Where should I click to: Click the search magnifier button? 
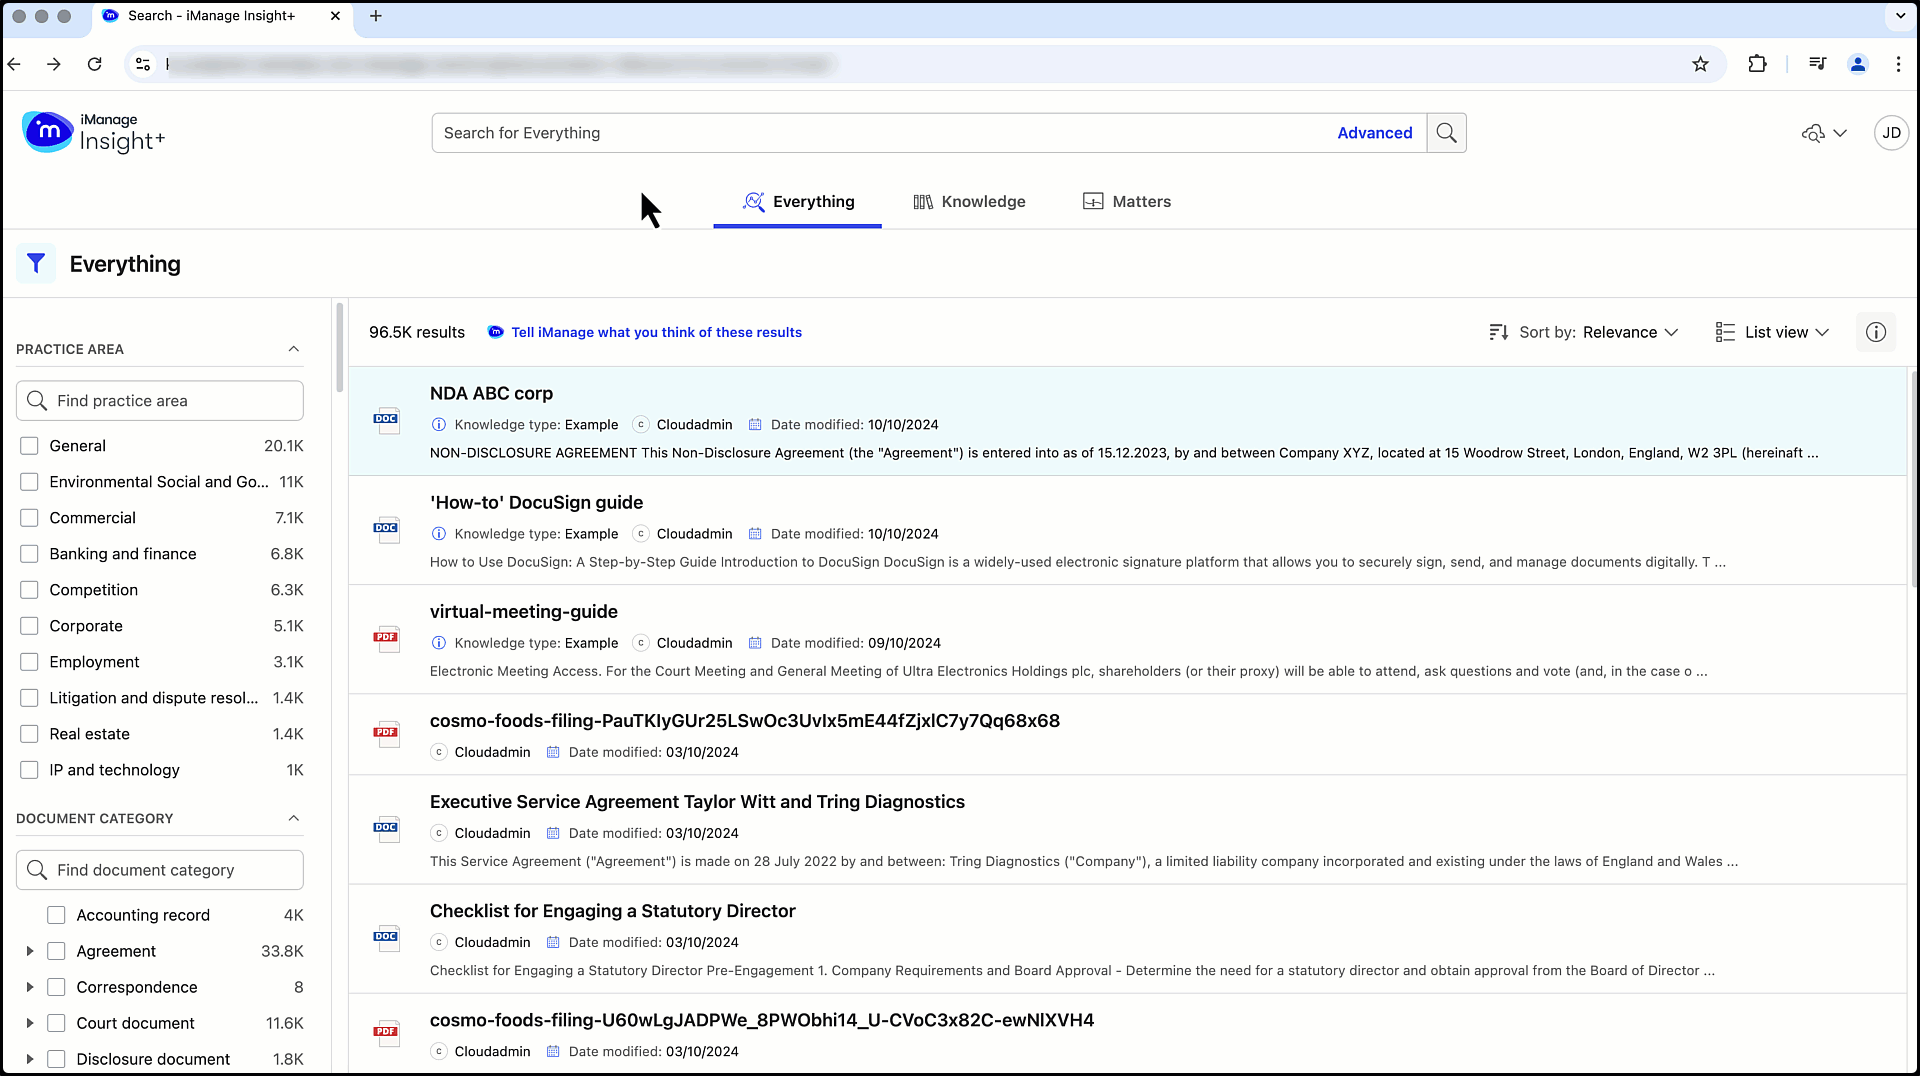pyautogui.click(x=1446, y=133)
